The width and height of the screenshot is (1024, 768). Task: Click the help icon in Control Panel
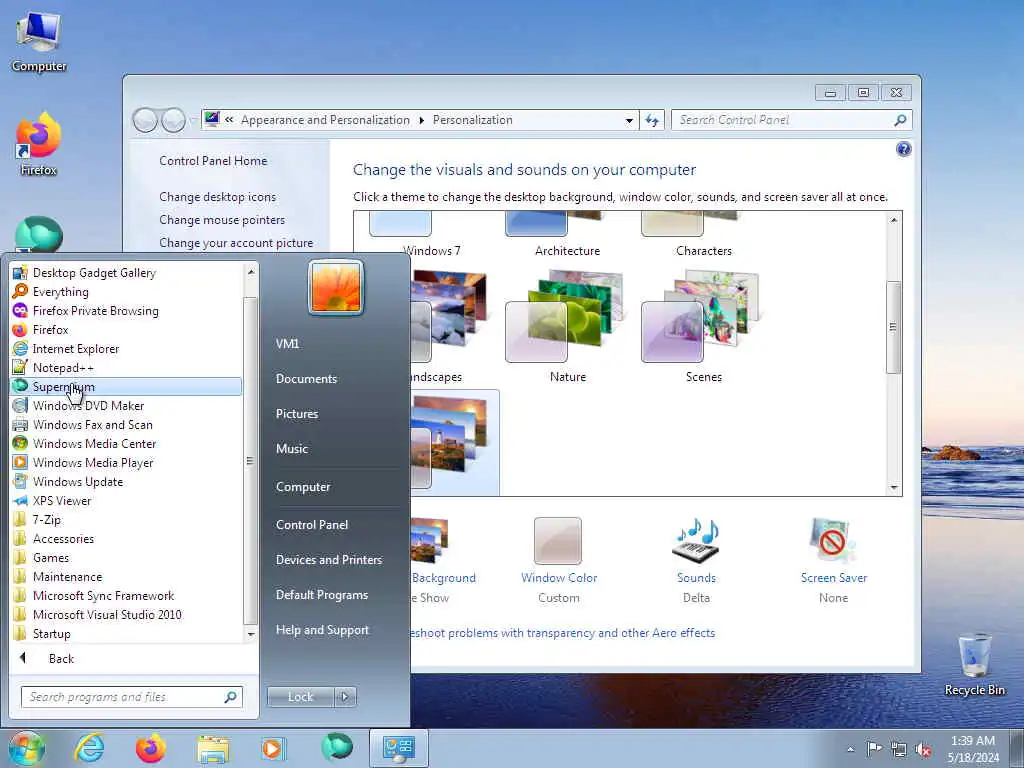(903, 150)
